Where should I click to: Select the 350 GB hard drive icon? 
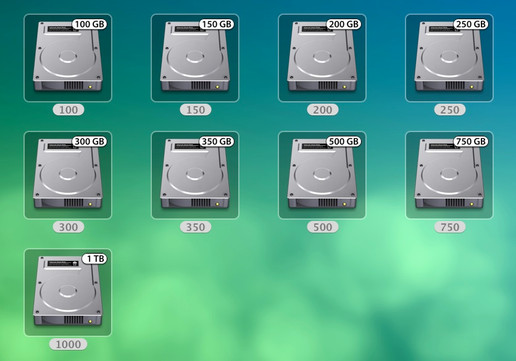click(x=195, y=175)
